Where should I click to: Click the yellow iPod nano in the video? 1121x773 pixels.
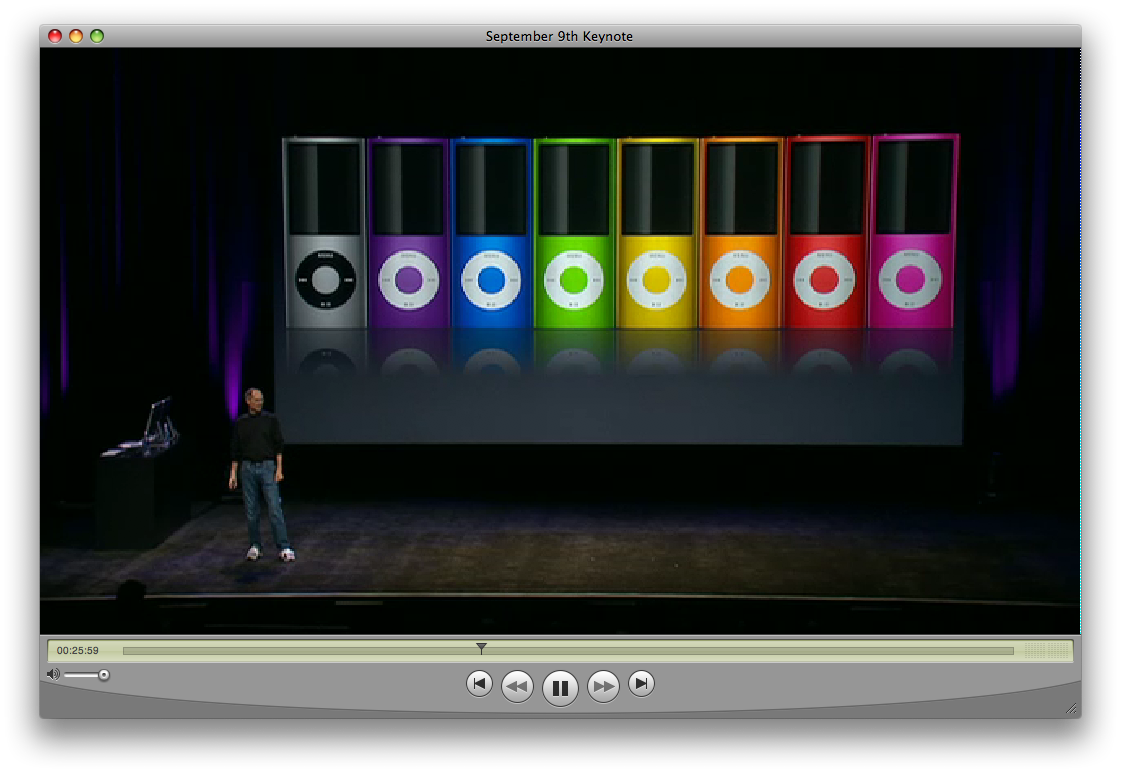tap(657, 233)
